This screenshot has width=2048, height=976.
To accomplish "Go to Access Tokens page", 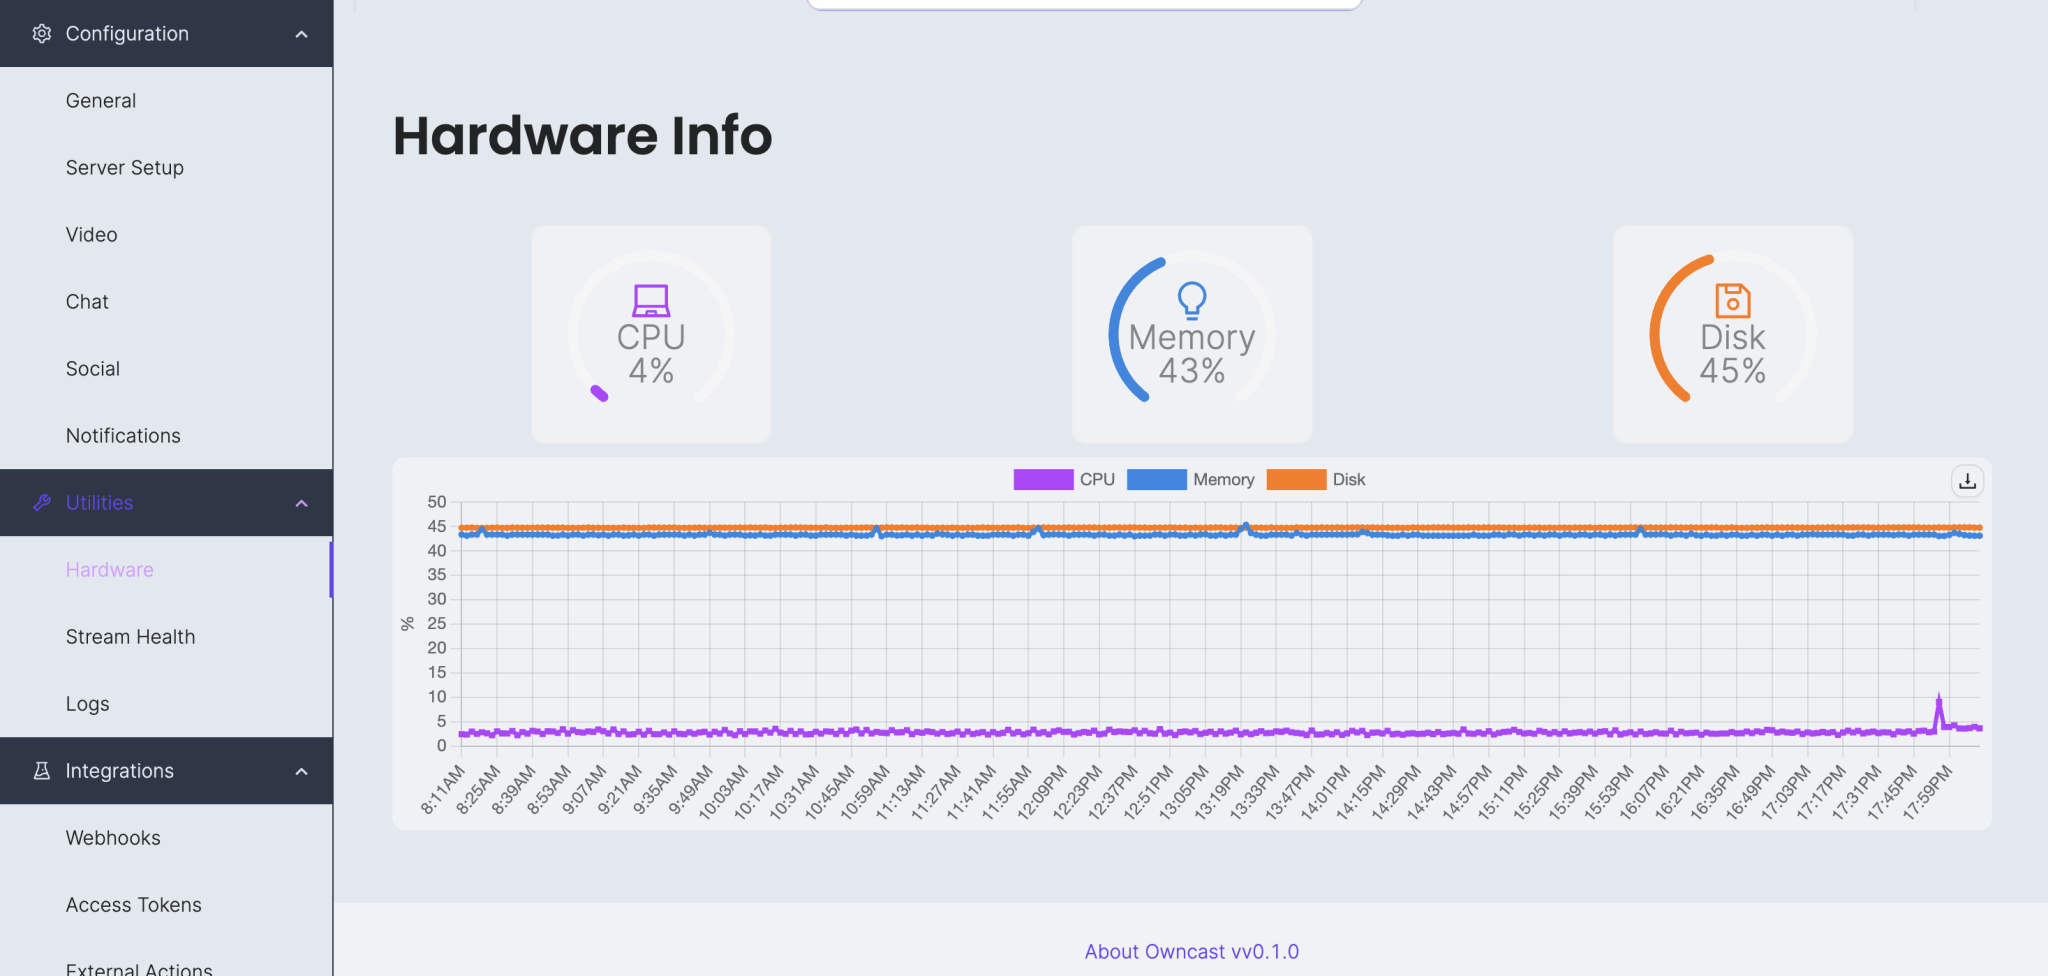I will (133, 905).
